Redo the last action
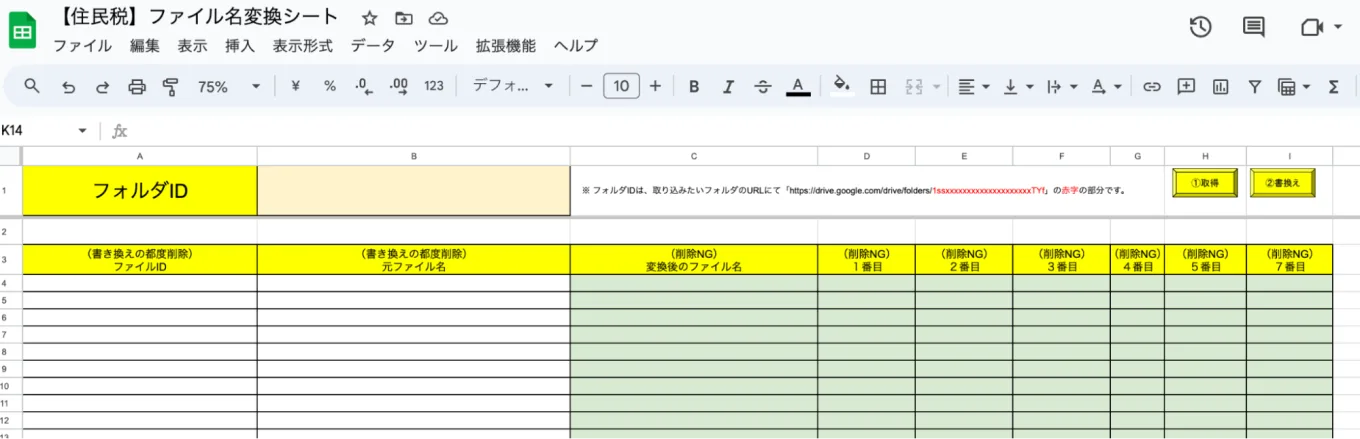The height and width of the screenshot is (439, 1360). (x=102, y=87)
